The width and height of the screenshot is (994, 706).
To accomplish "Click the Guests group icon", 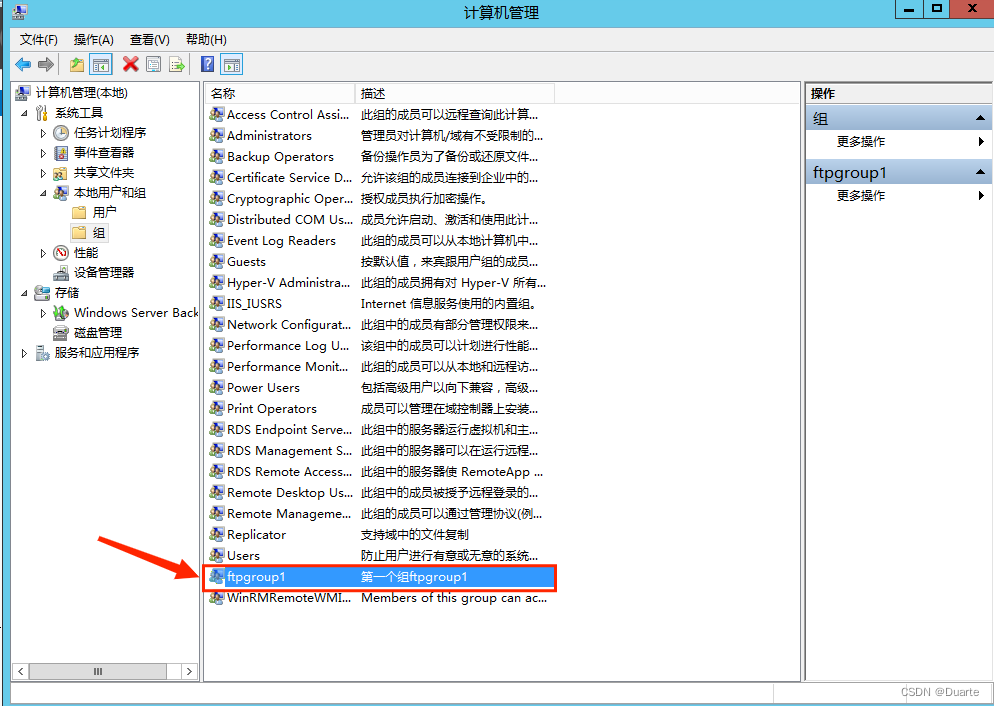I will tap(217, 261).
